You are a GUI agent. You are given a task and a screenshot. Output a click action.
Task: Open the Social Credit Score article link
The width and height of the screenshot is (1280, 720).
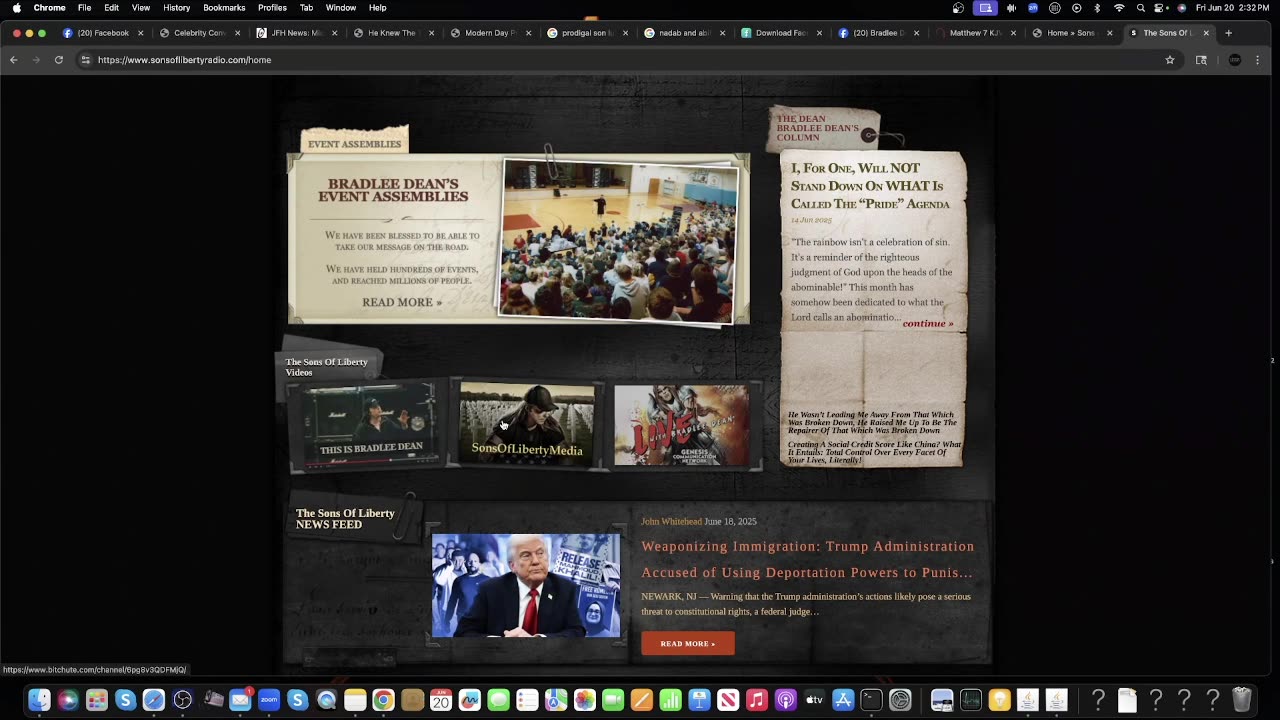click(875, 452)
